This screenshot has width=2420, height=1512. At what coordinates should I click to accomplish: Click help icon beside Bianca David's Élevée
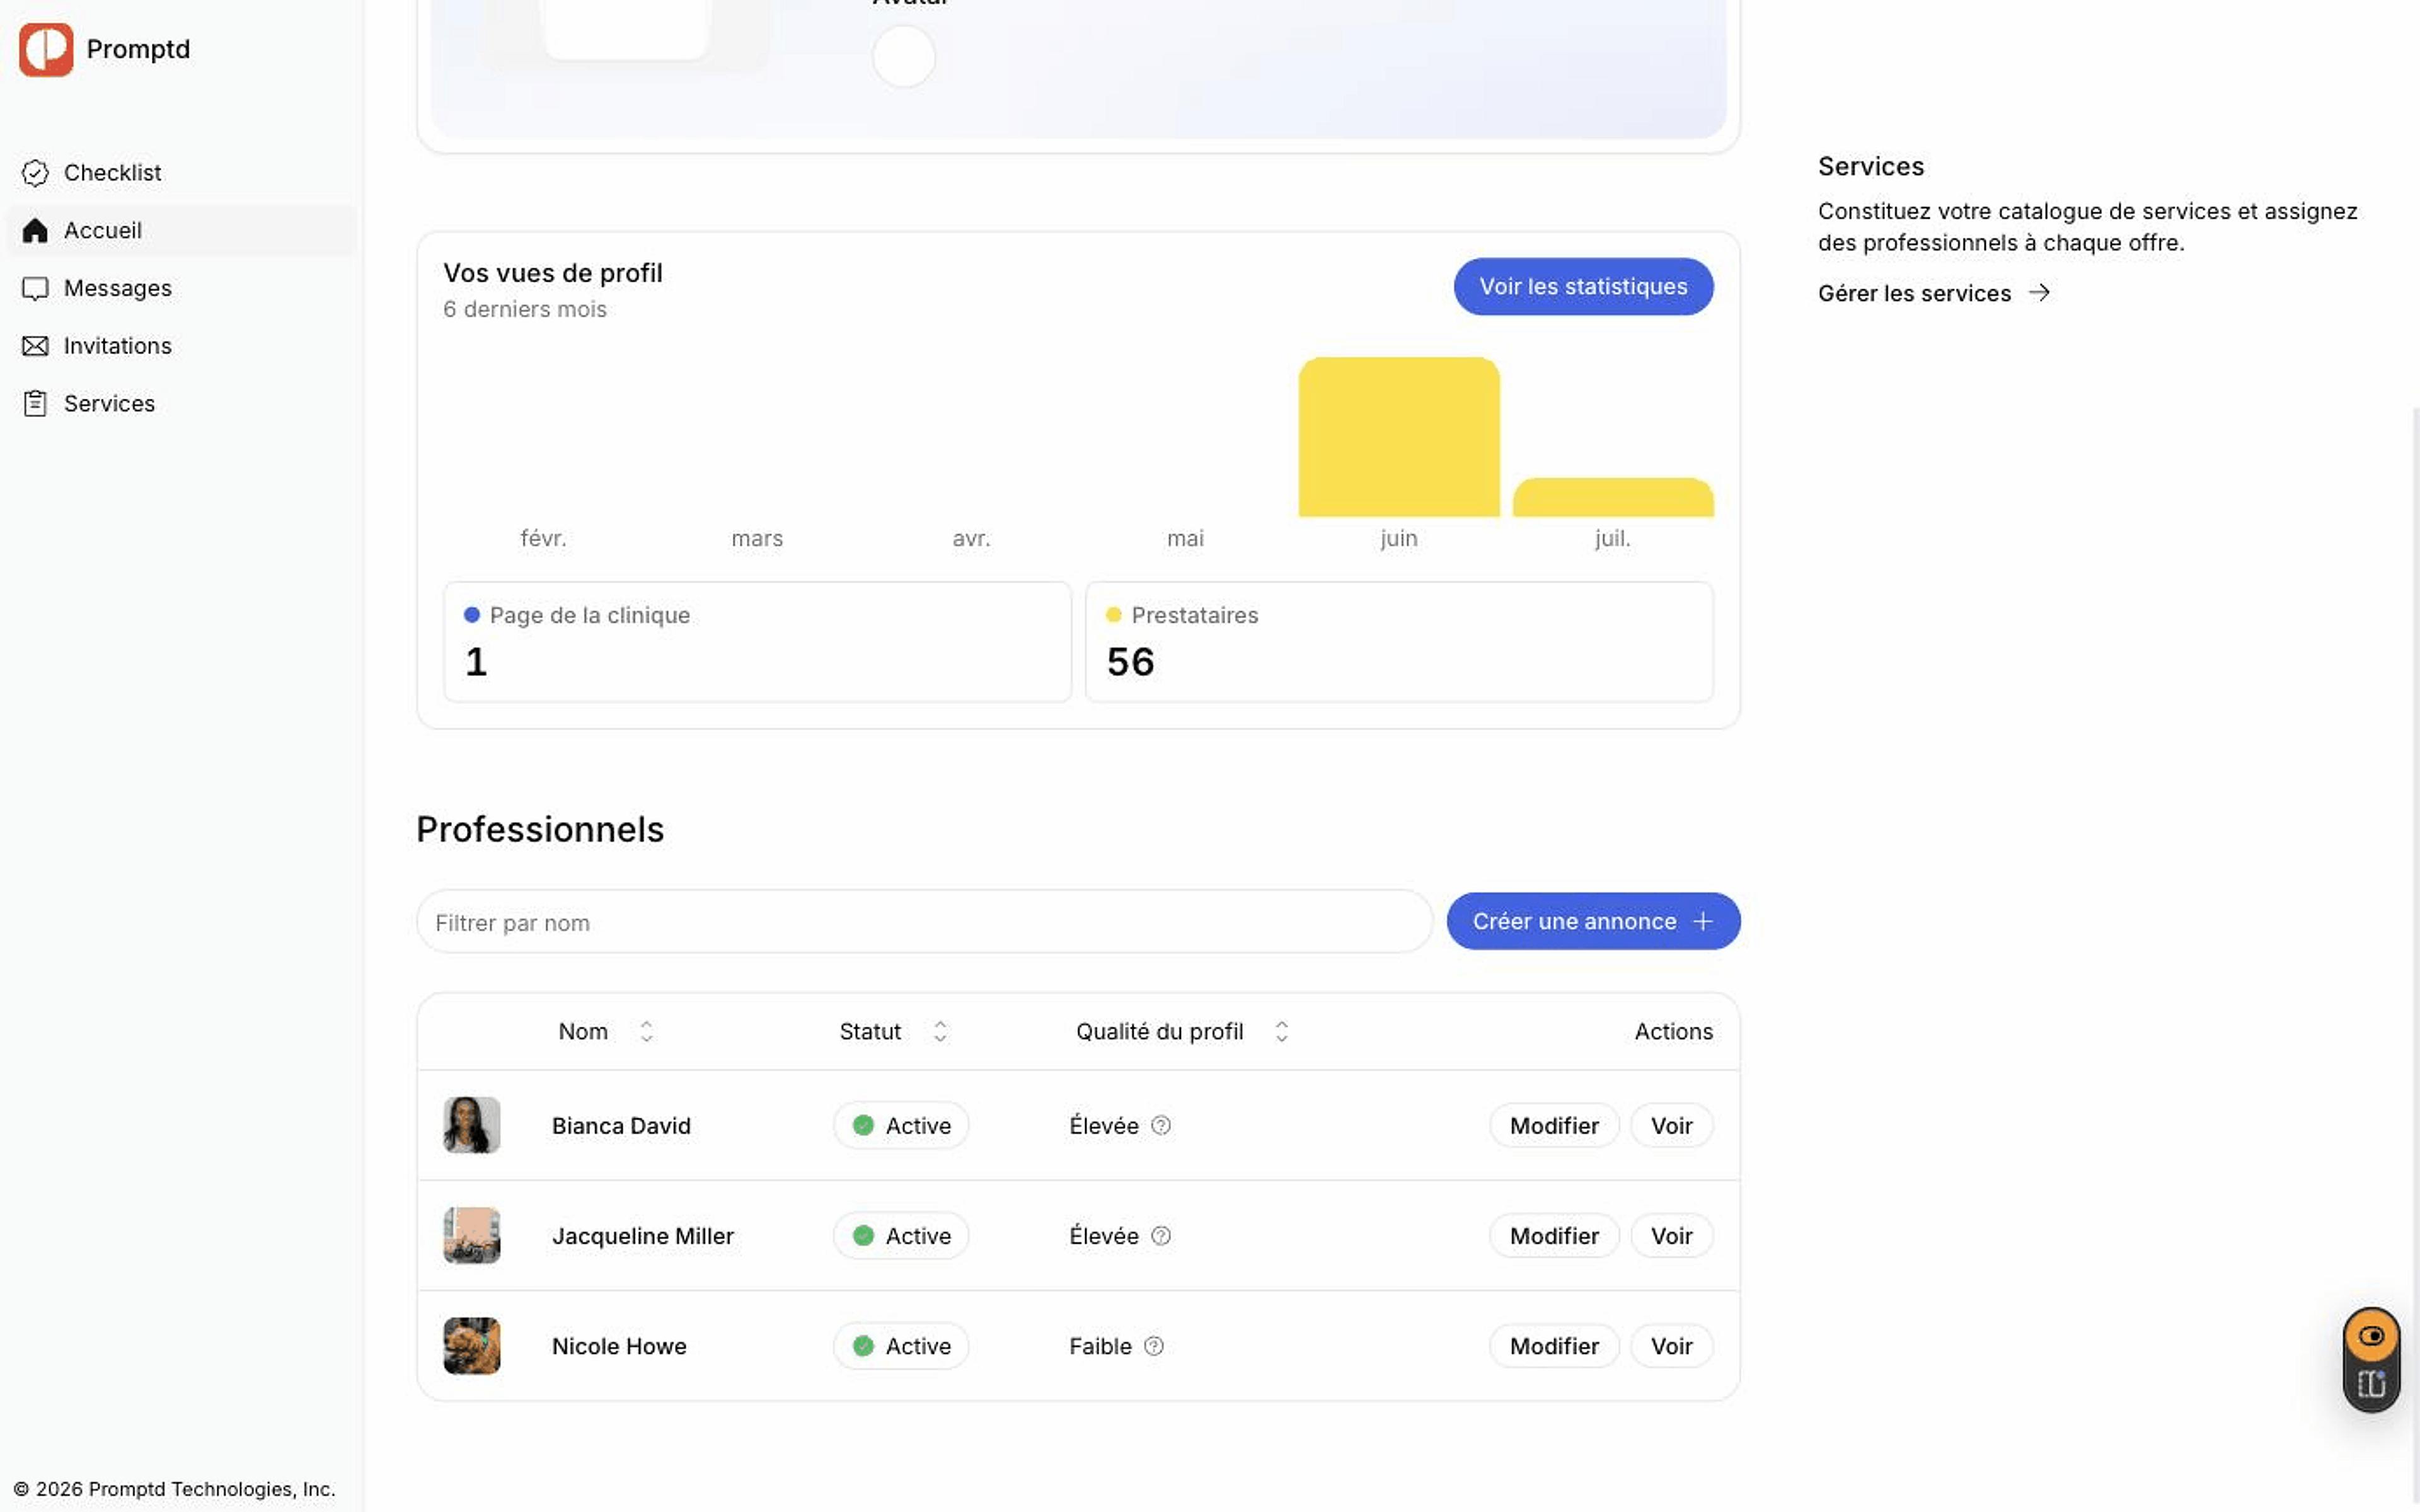pos(1161,1125)
